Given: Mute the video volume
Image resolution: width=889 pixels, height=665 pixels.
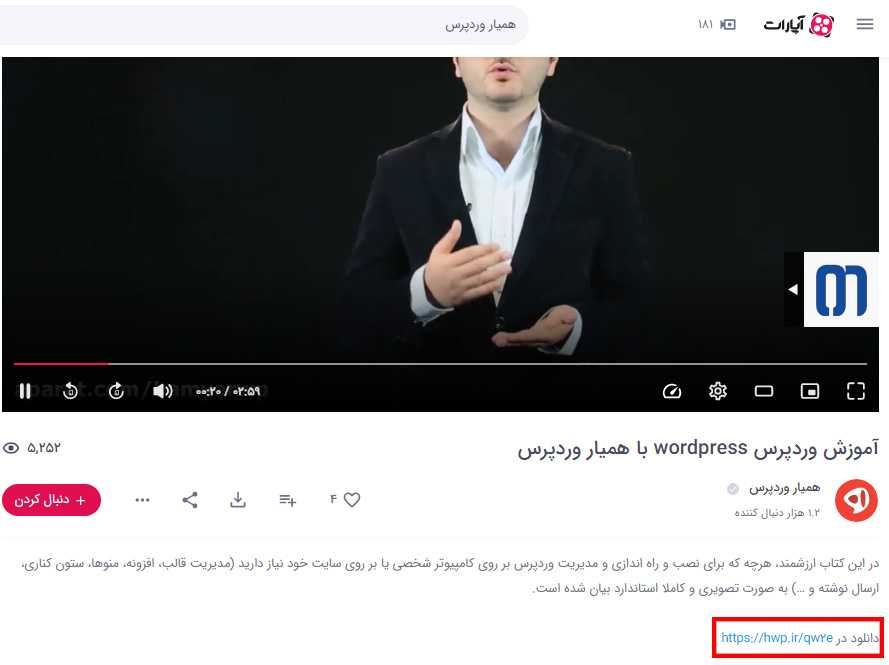Looking at the screenshot, I should click(x=163, y=391).
